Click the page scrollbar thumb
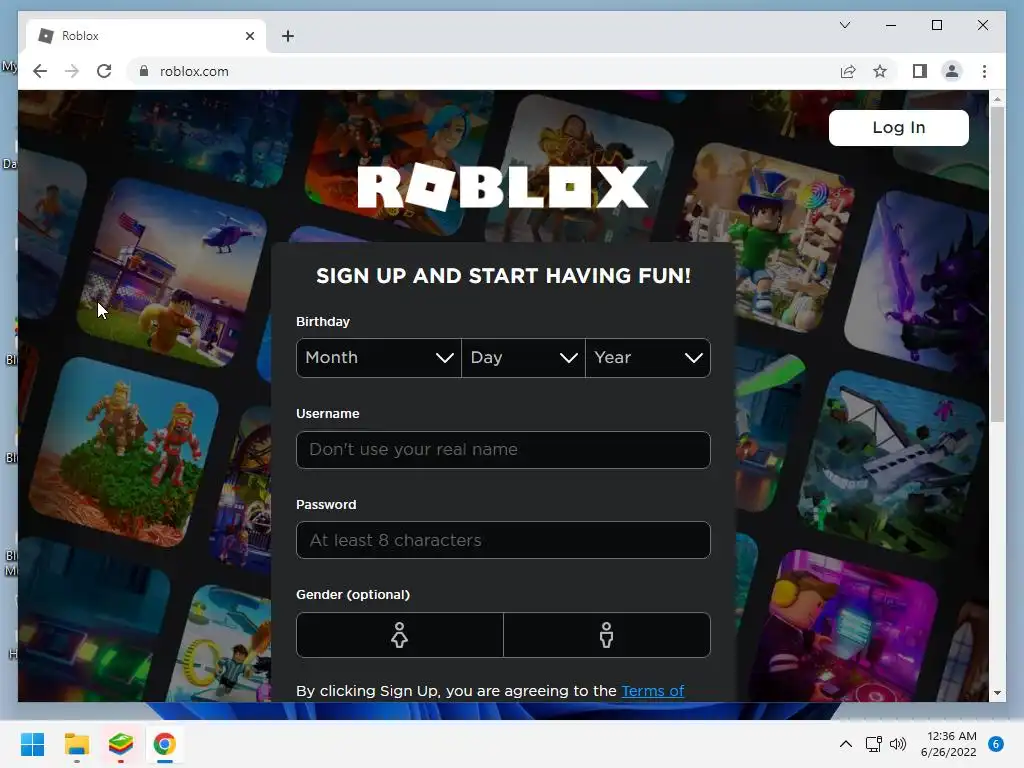This screenshot has width=1024, height=768. pyautogui.click(x=997, y=264)
